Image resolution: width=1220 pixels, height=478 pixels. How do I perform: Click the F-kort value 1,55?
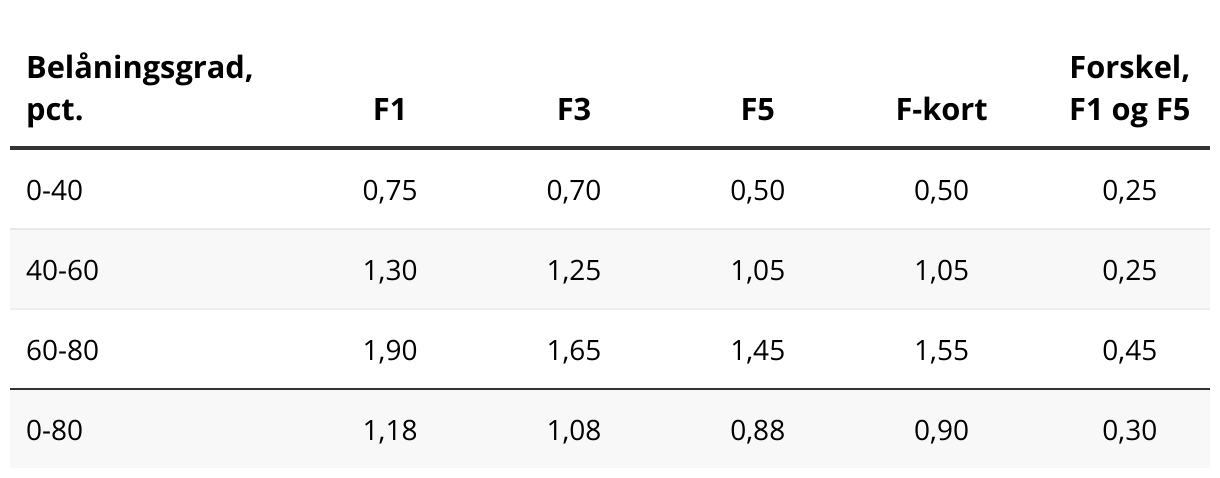pos(941,350)
